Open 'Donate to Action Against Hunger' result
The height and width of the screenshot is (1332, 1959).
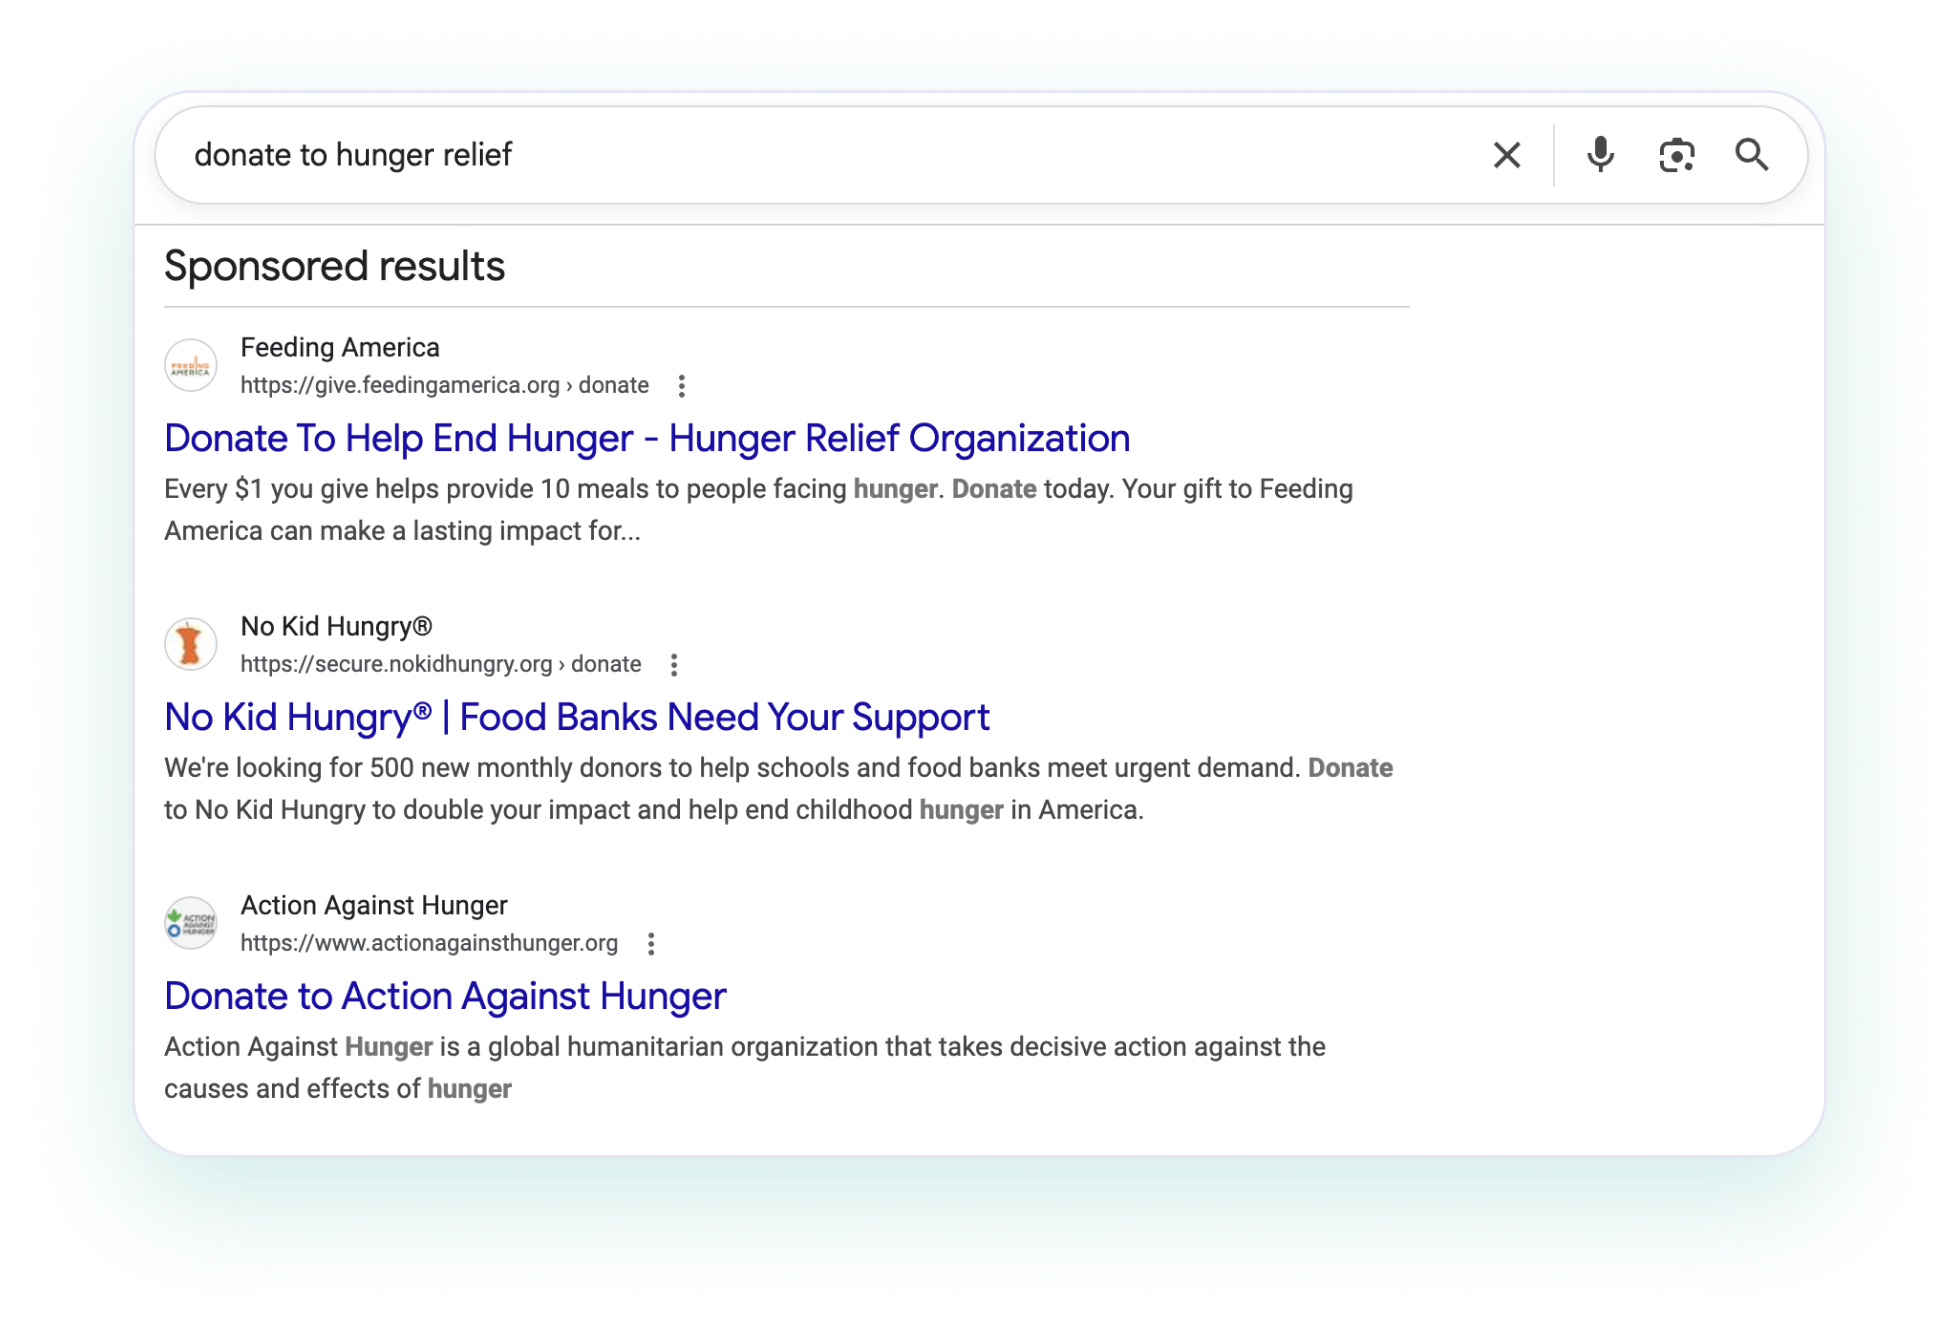(x=444, y=996)
